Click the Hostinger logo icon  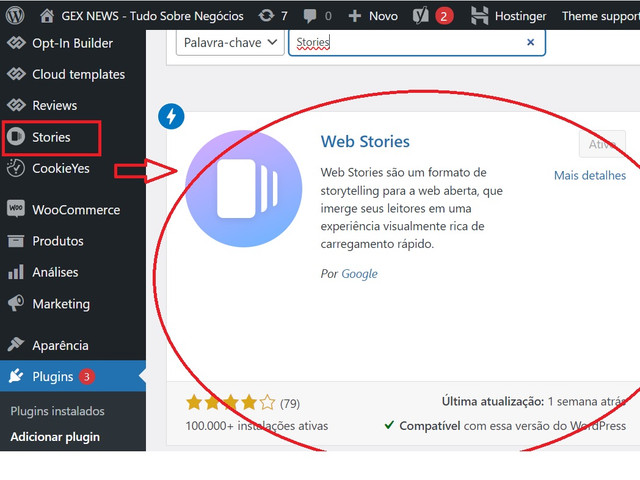(x=480, y=16)
